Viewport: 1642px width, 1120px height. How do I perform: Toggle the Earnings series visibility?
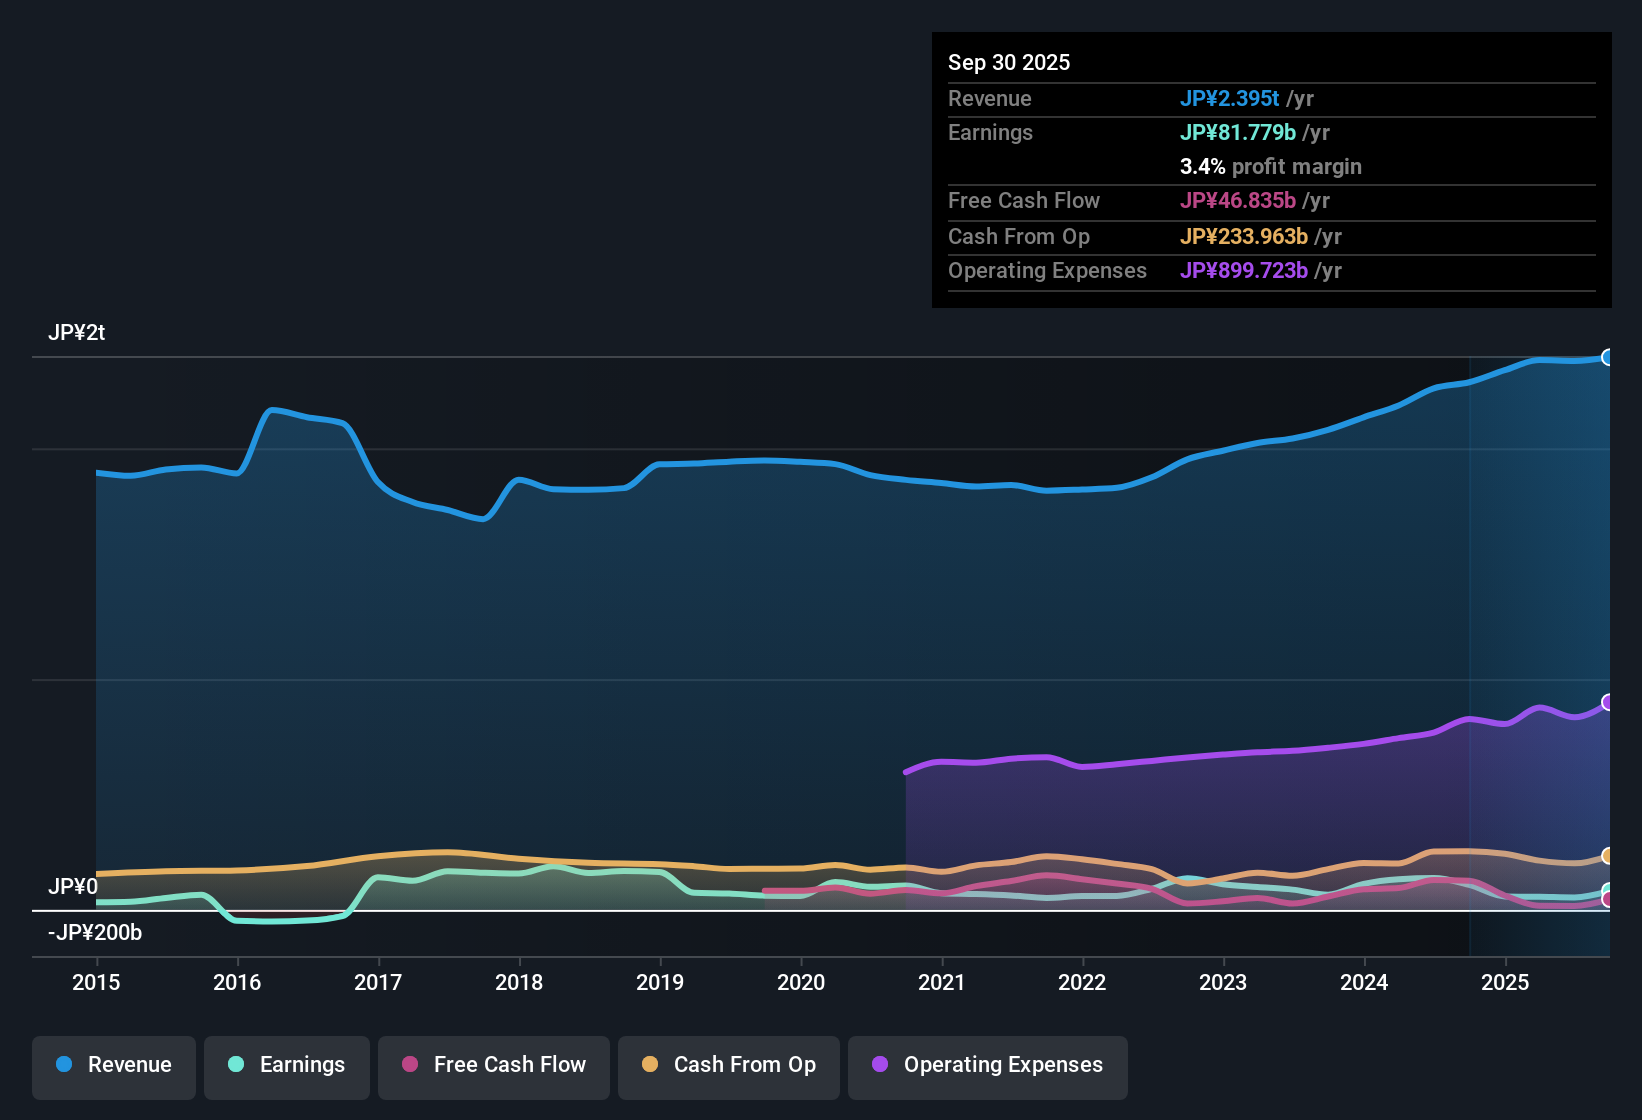[x=286, y=1065]
